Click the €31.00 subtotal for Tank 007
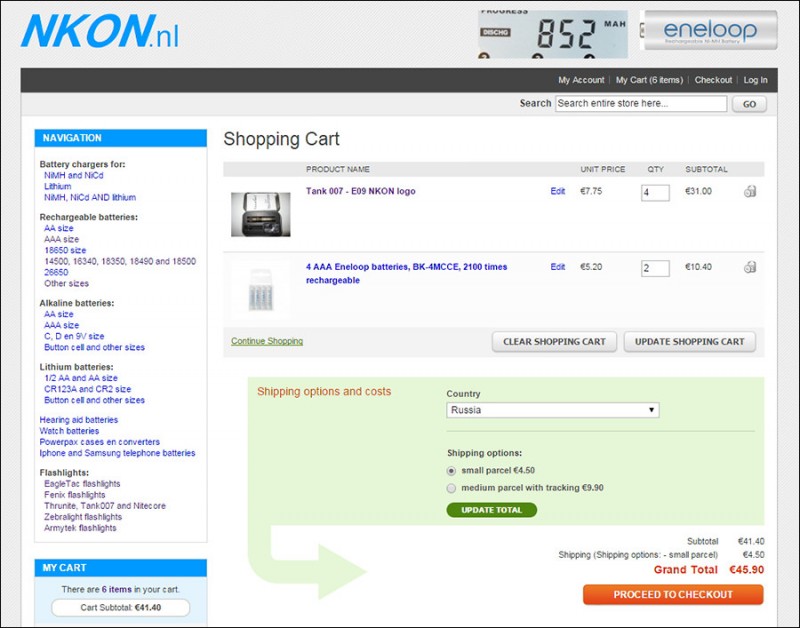Viewport: 800px width, 628px height. pyautogui.click(x=698, y=191)
